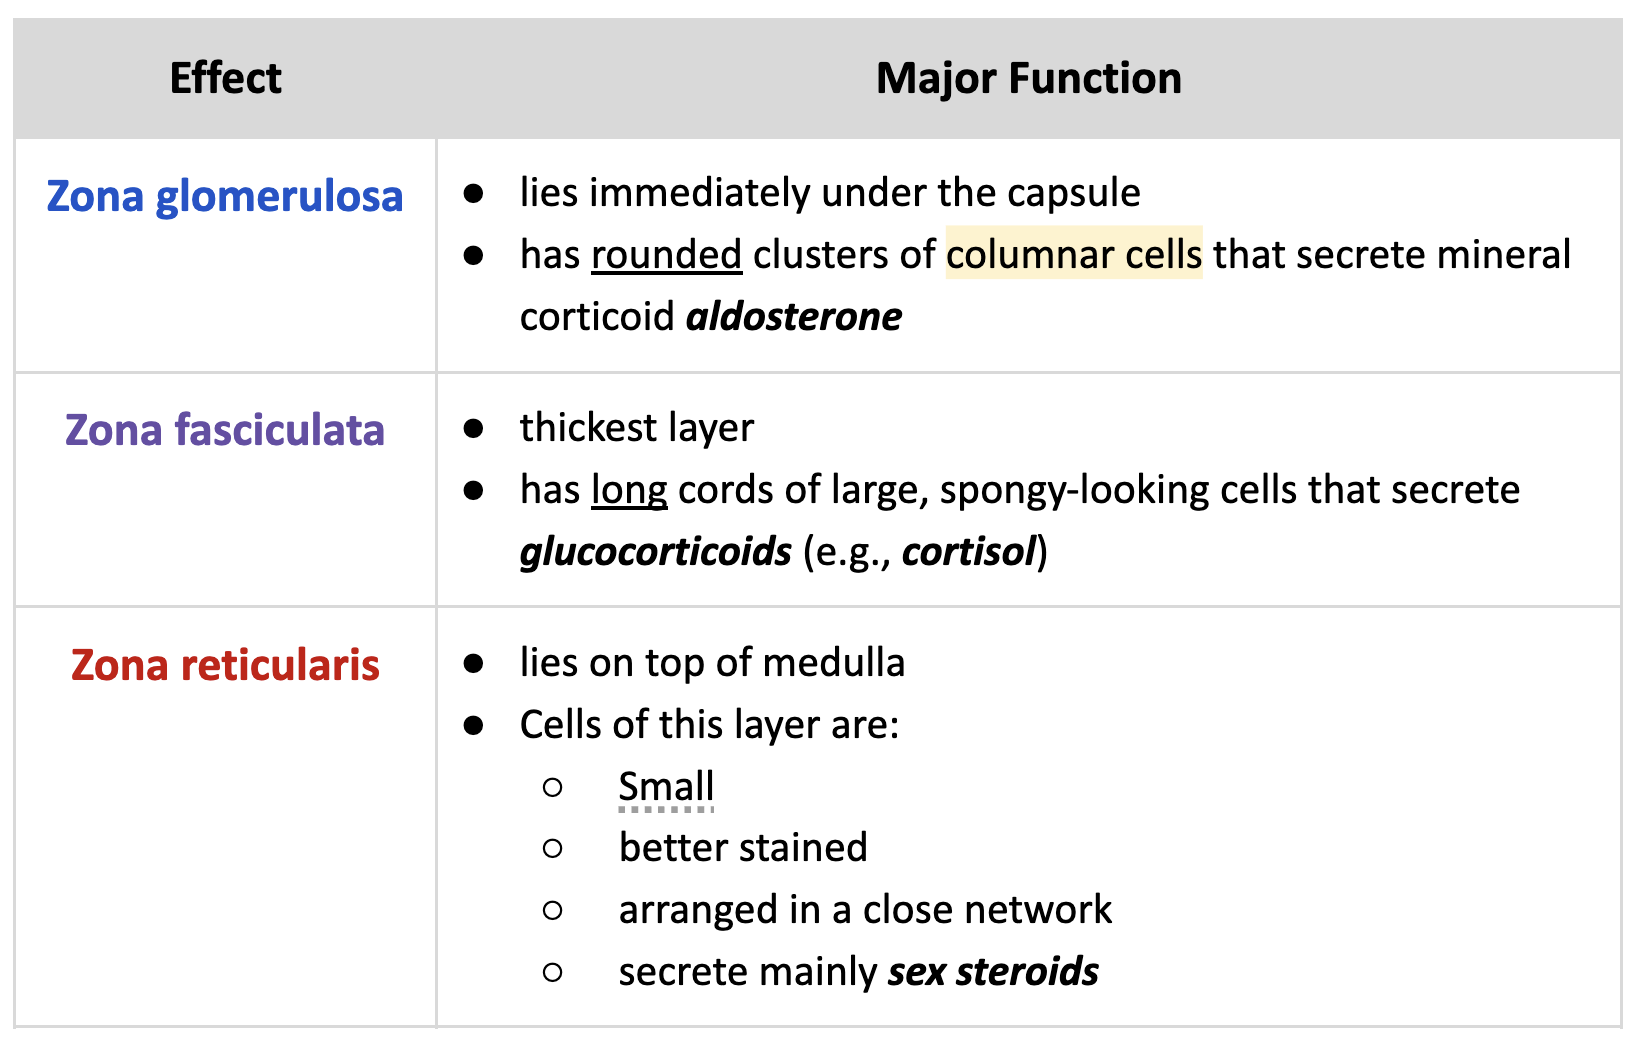Image resolution: width=1634 pixels, height=1040 pixels.
Task: Click the underlined word long
Action: [629, 490]
